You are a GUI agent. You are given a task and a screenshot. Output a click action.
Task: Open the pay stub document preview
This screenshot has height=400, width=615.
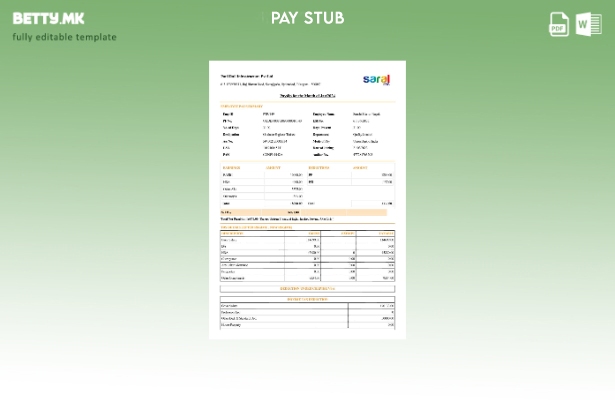[307, 200]
